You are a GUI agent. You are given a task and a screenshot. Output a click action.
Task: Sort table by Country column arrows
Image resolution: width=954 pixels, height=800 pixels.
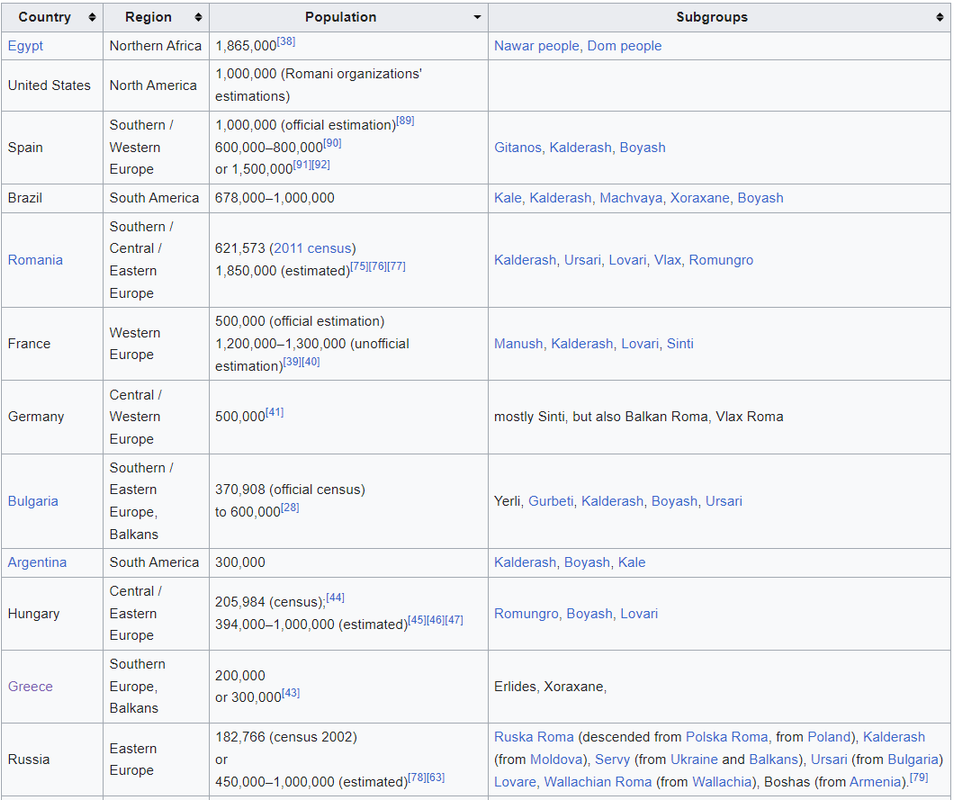click(x=92, y=17)
